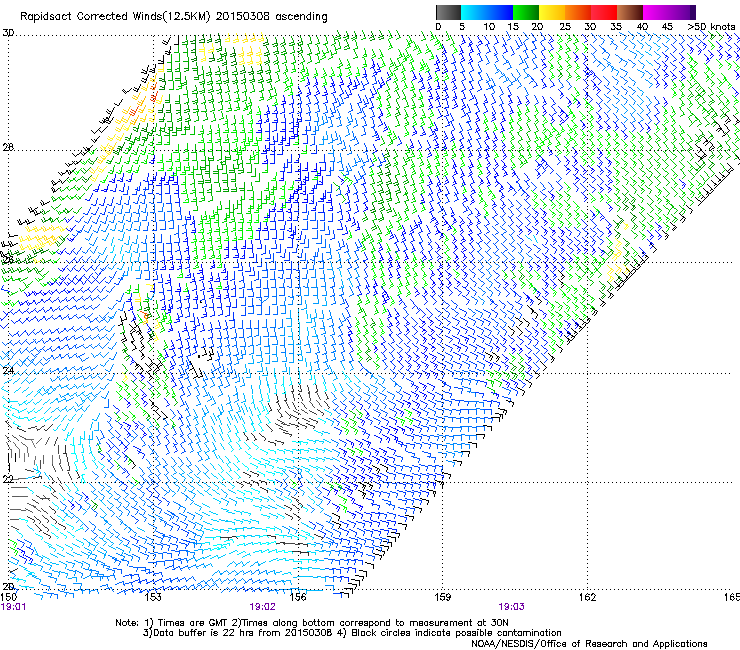The width and height of the screenshot is (740, 650).
Task: Click the longitude axis label "159"
Action: (x=443, y=597)
